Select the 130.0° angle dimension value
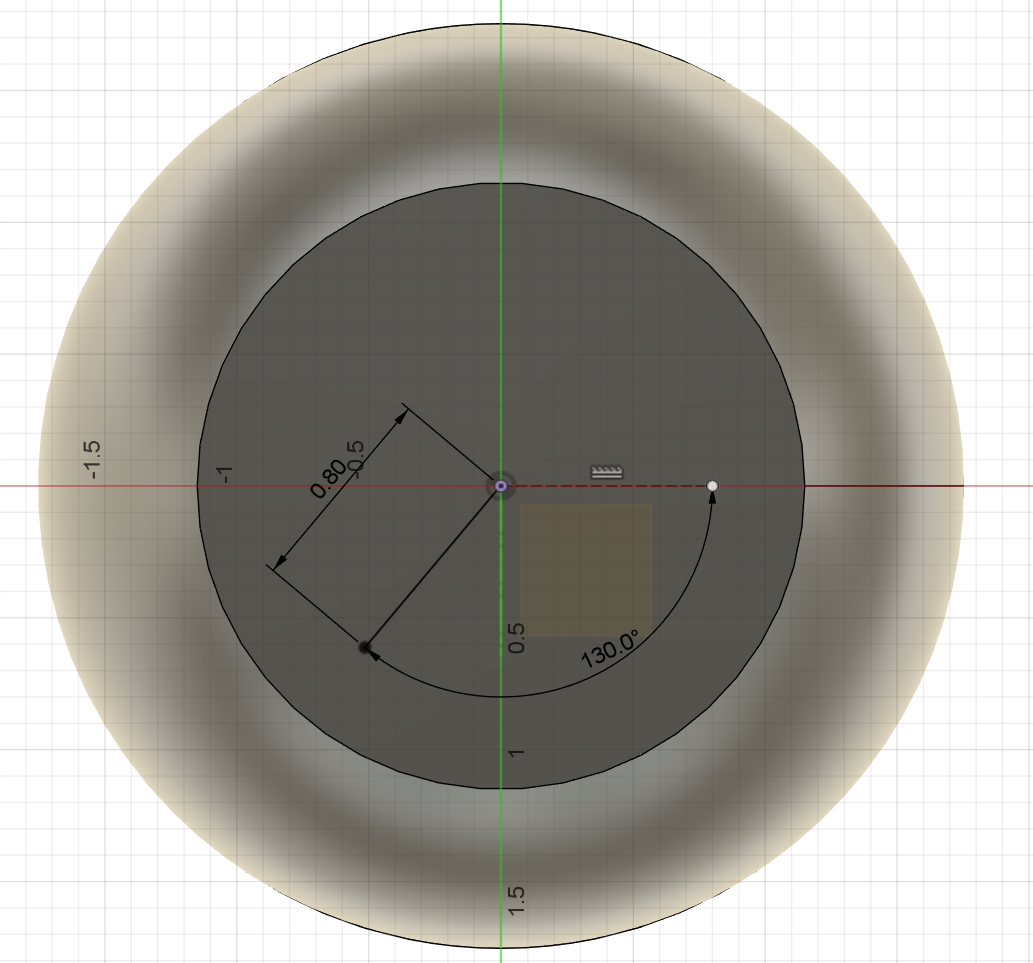Viewport: 1033px width, 963px height. [610, 649]
